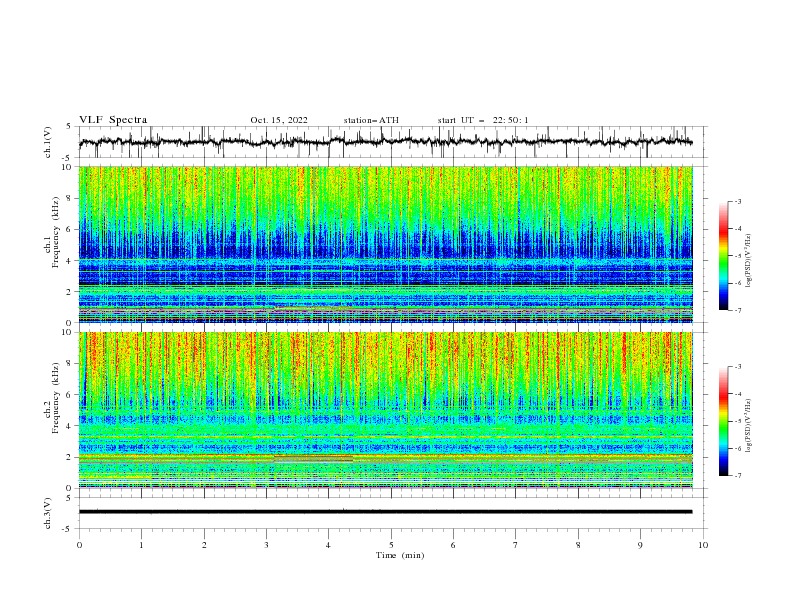Click time-axis tick label "3"
This screenshot has height=612, width=792.
point(266,545)
